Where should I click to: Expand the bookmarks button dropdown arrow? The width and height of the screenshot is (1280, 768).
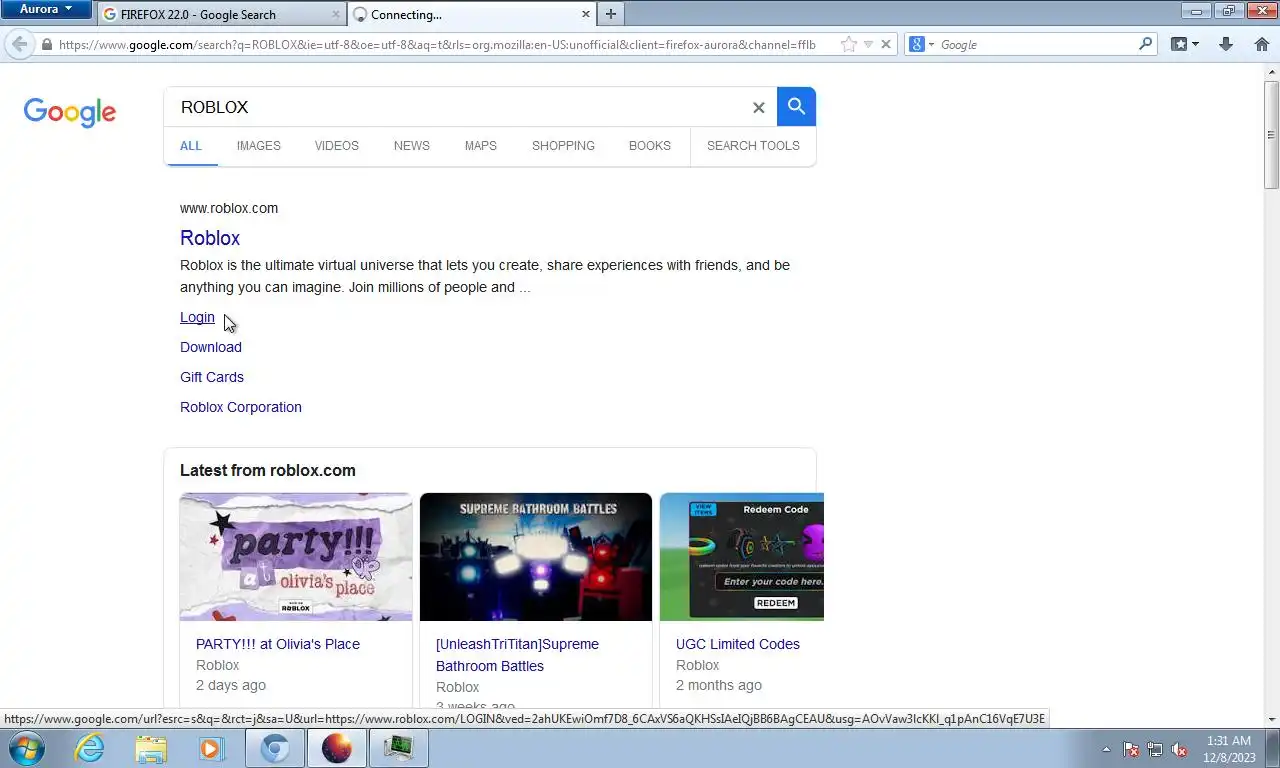[1195, 45]
